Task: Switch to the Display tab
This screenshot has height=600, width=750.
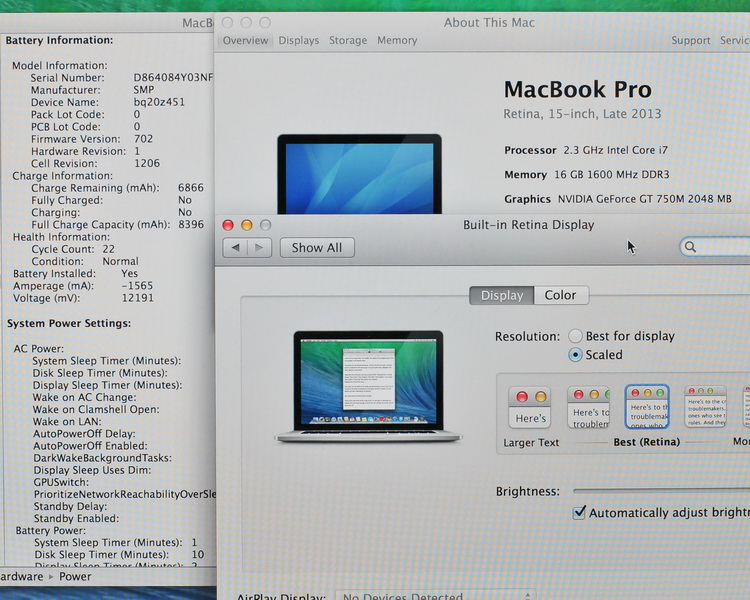Action: point(502,295)
